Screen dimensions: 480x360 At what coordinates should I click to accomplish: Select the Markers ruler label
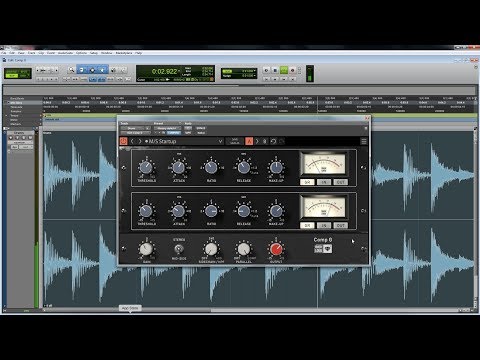click(15, 124)
